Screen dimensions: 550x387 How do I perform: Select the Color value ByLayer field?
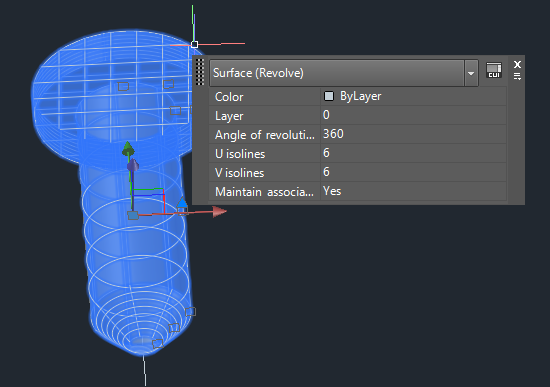(413, 96)
